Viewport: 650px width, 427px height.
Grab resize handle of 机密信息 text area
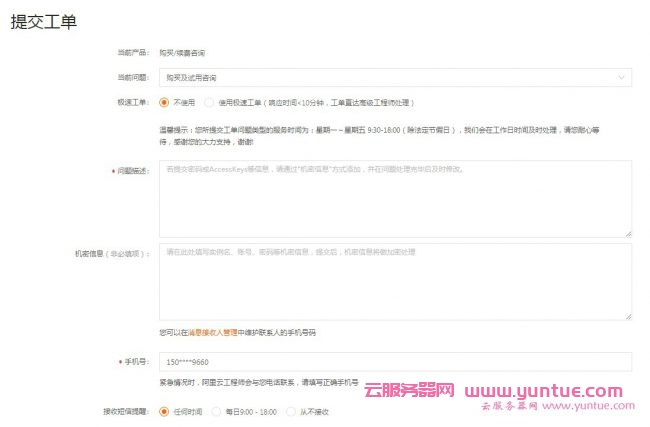point(627,316)
